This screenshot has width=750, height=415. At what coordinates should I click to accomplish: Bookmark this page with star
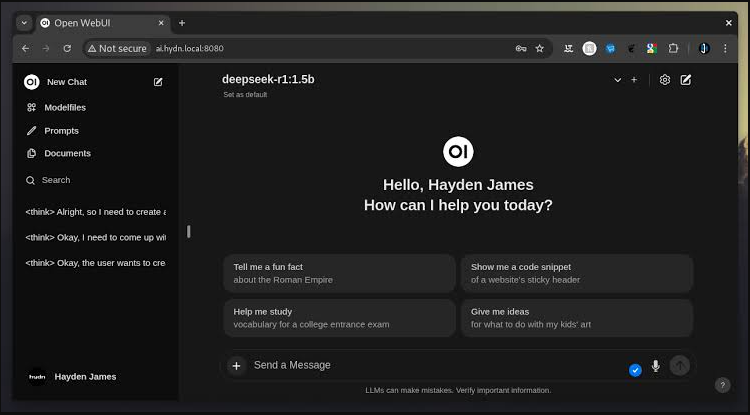tap(540, 48)
